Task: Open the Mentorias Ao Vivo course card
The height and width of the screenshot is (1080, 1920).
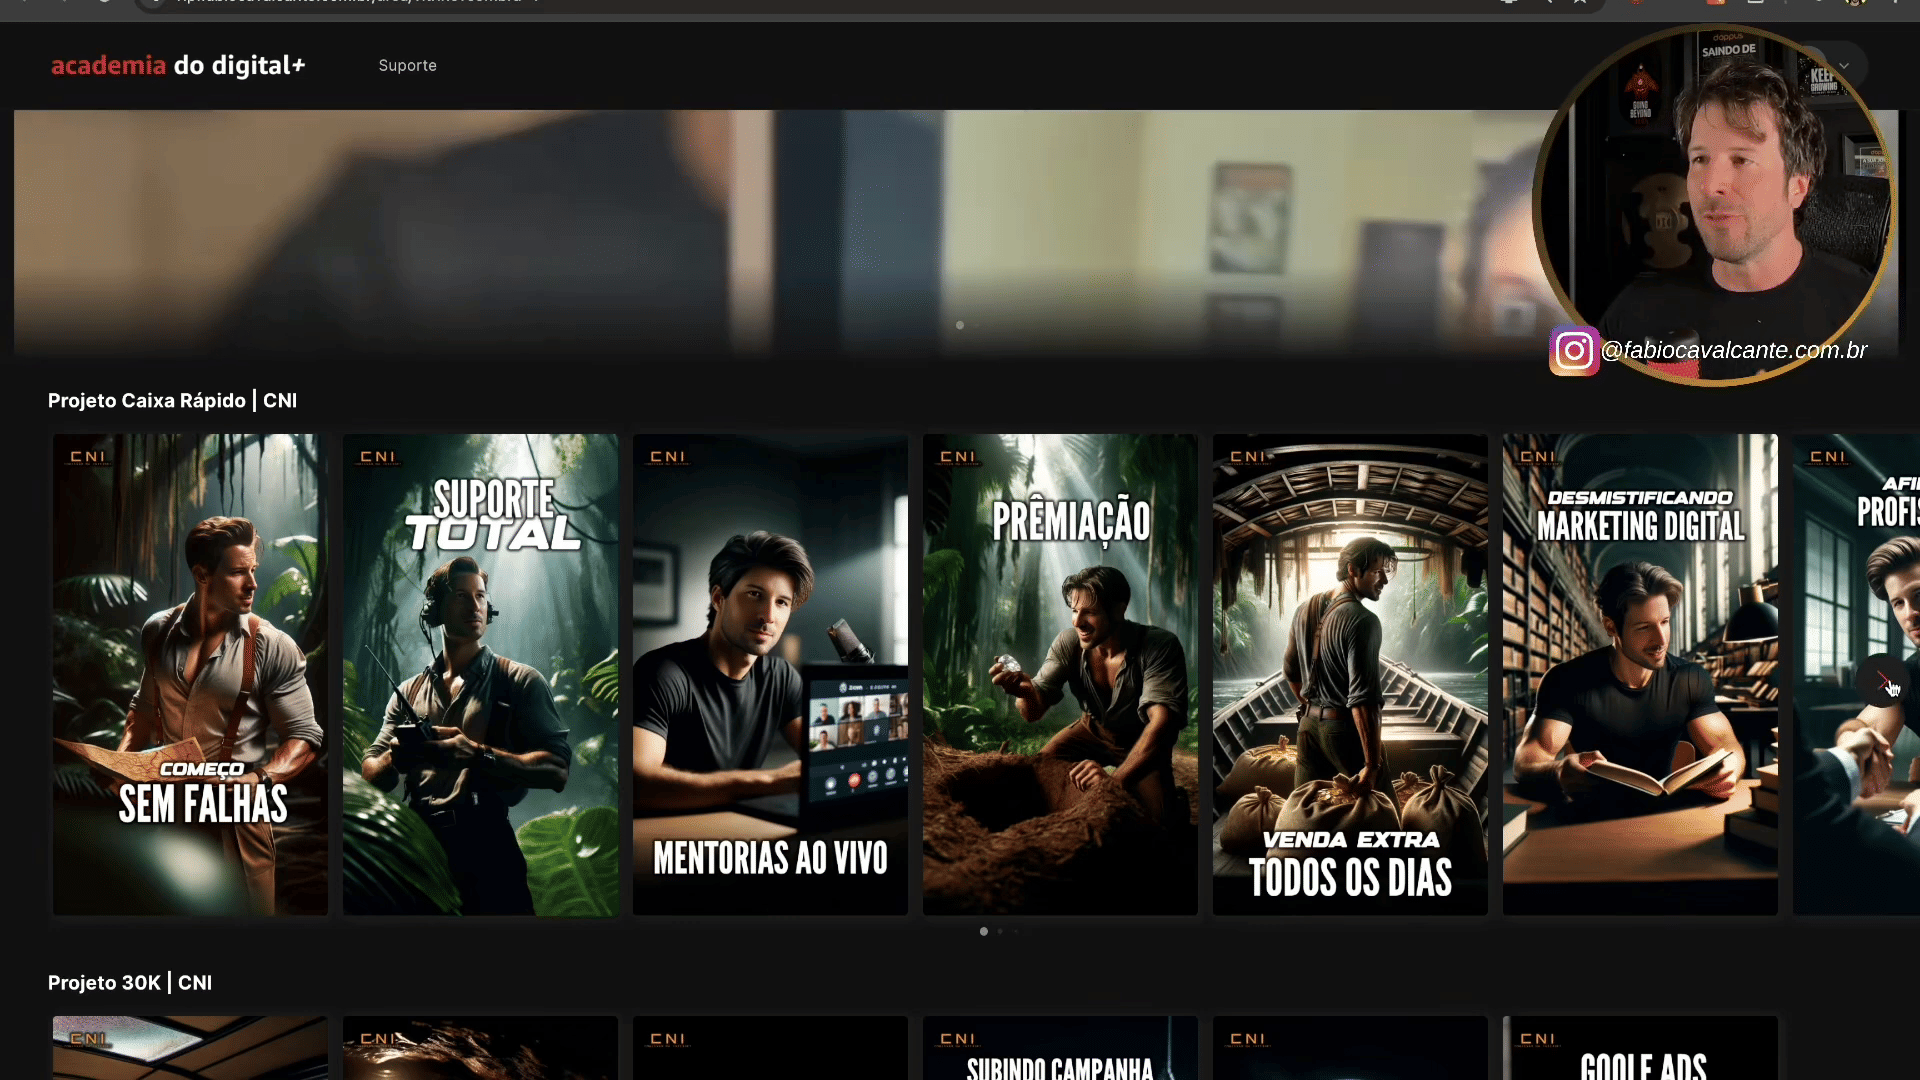Action: [770, 675]
